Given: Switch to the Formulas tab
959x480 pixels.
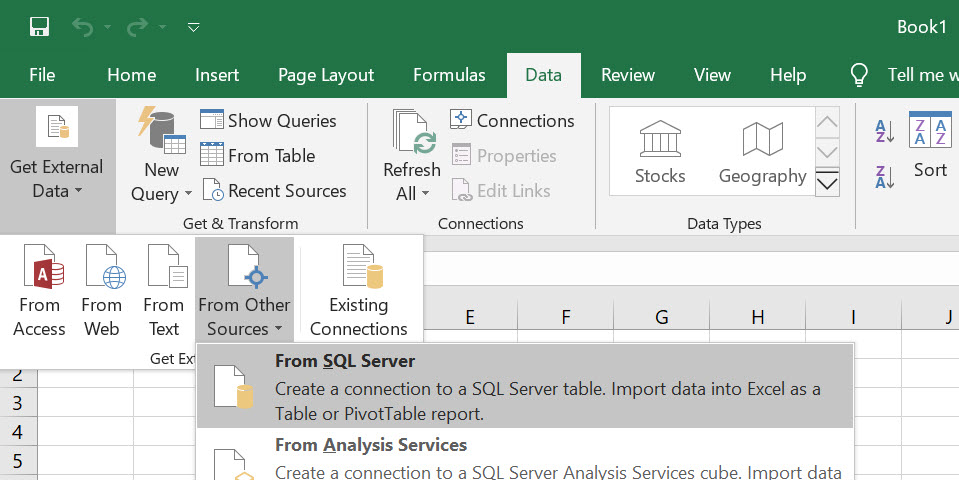Looking at the screenshot, I should [x=449, y=75].
